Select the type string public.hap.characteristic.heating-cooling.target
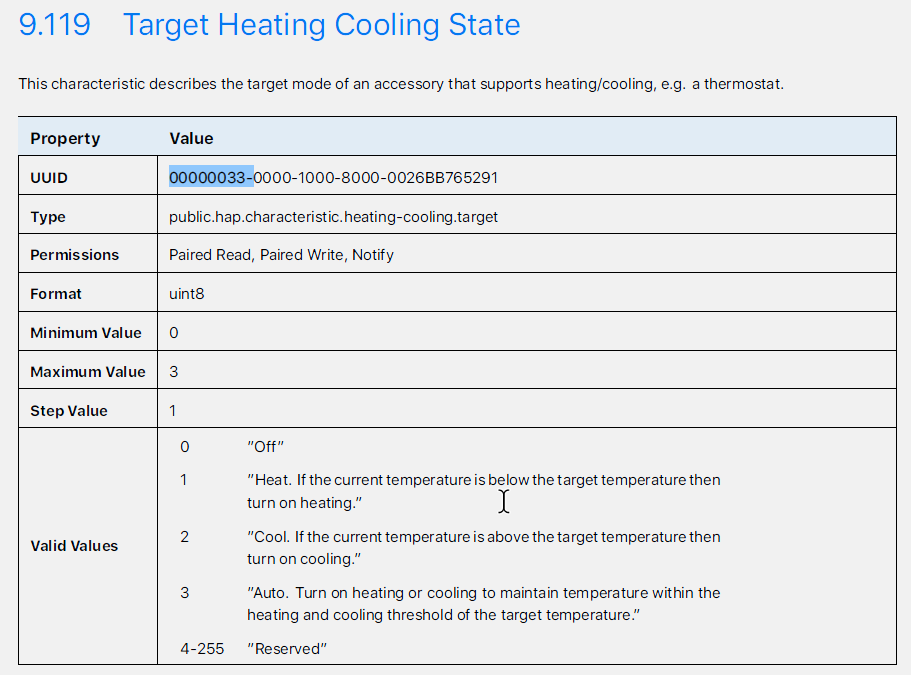 pos(333,216)
